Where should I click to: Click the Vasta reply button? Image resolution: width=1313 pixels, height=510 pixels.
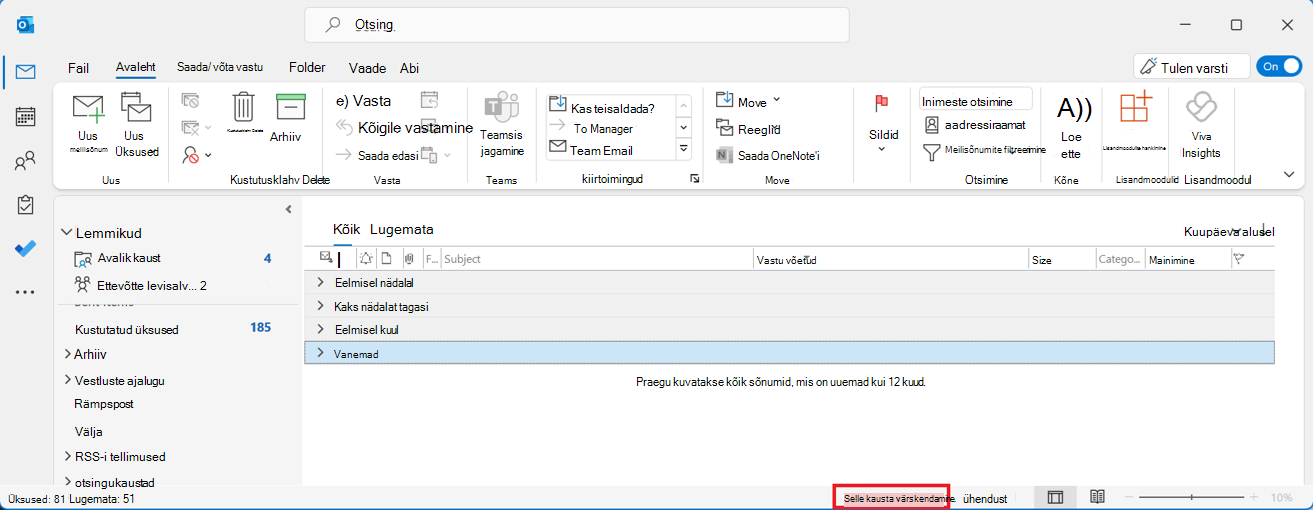[363, 100]
